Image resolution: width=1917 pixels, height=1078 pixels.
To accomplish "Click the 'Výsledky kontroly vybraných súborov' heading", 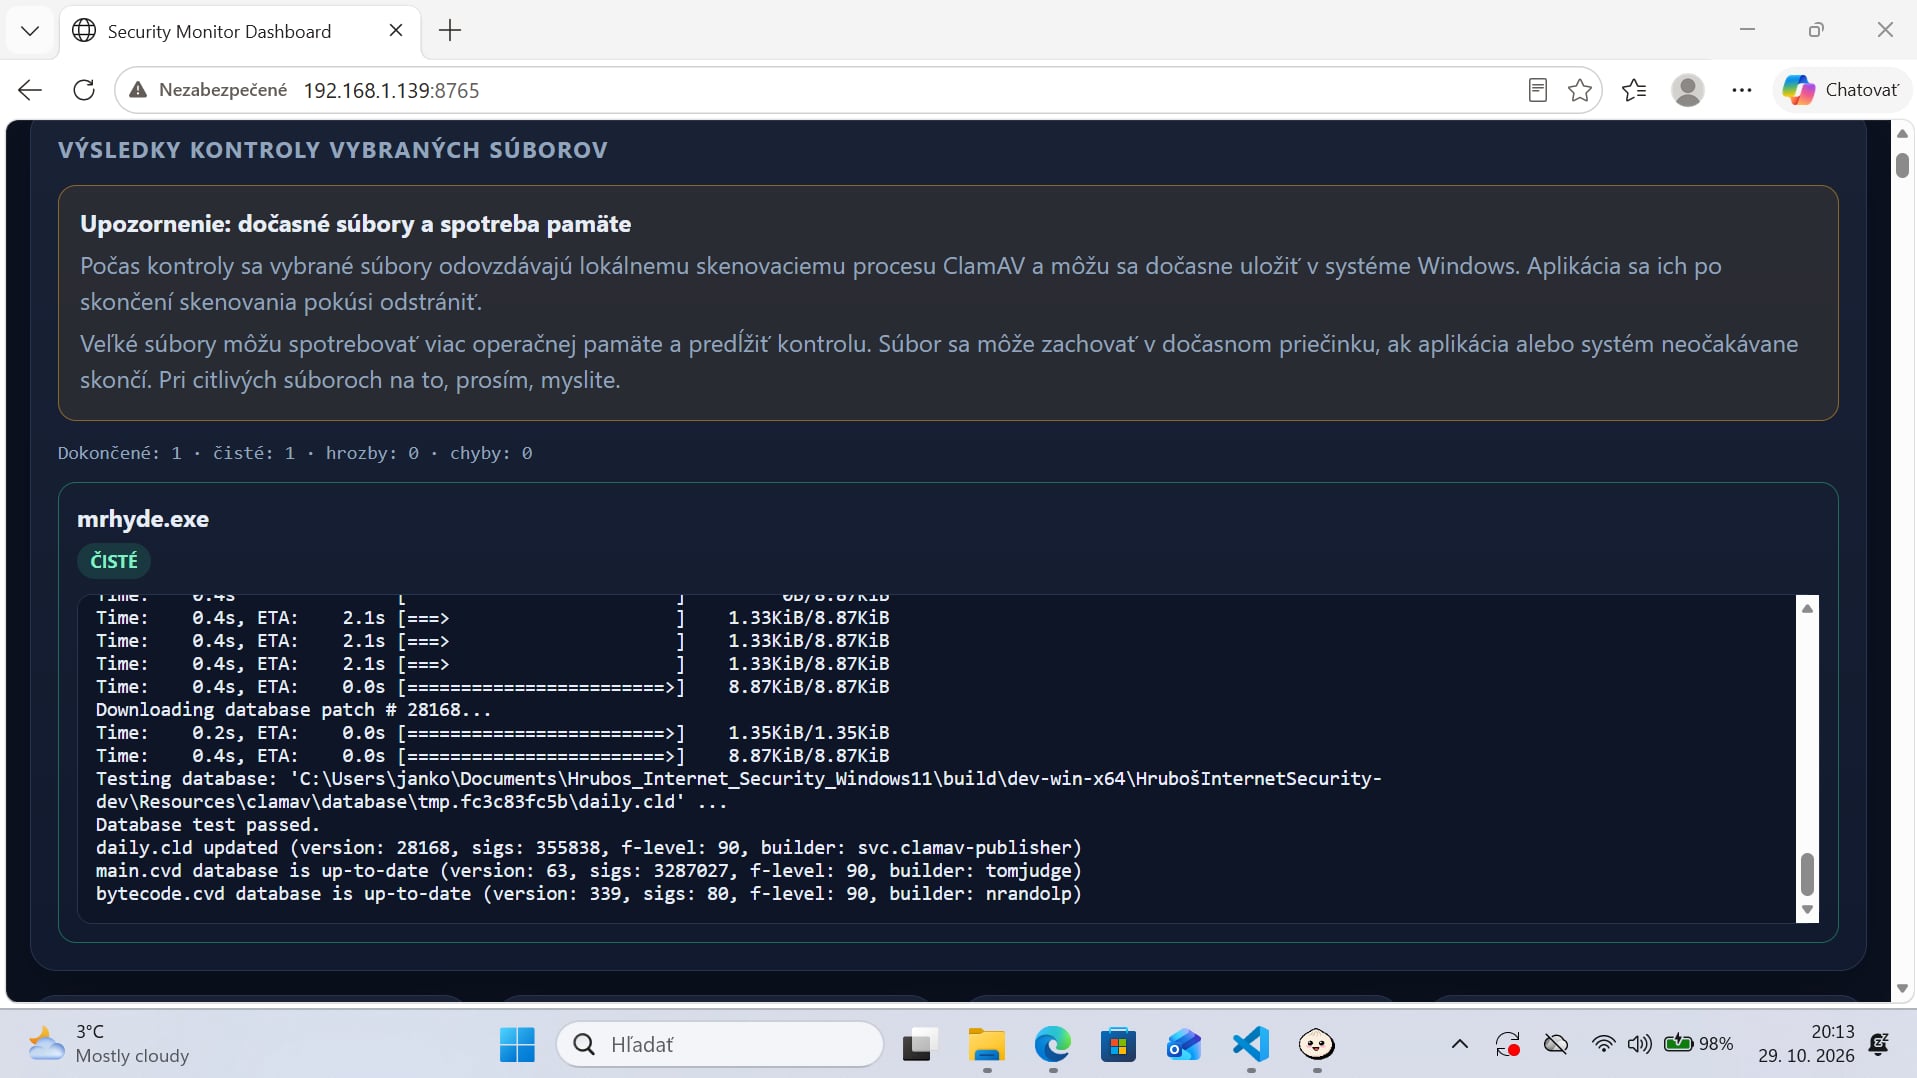I will tap(333, 150).
